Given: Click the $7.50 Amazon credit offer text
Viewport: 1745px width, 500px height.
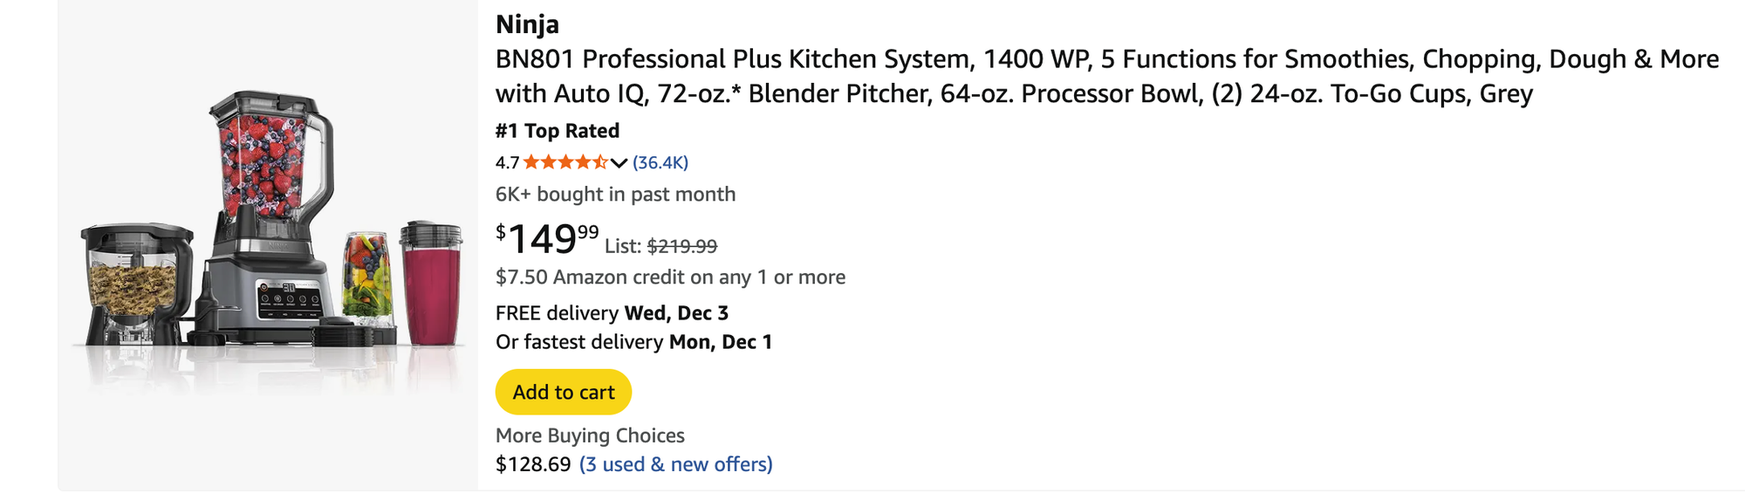Looking at the screenshot, I should 670,277.
